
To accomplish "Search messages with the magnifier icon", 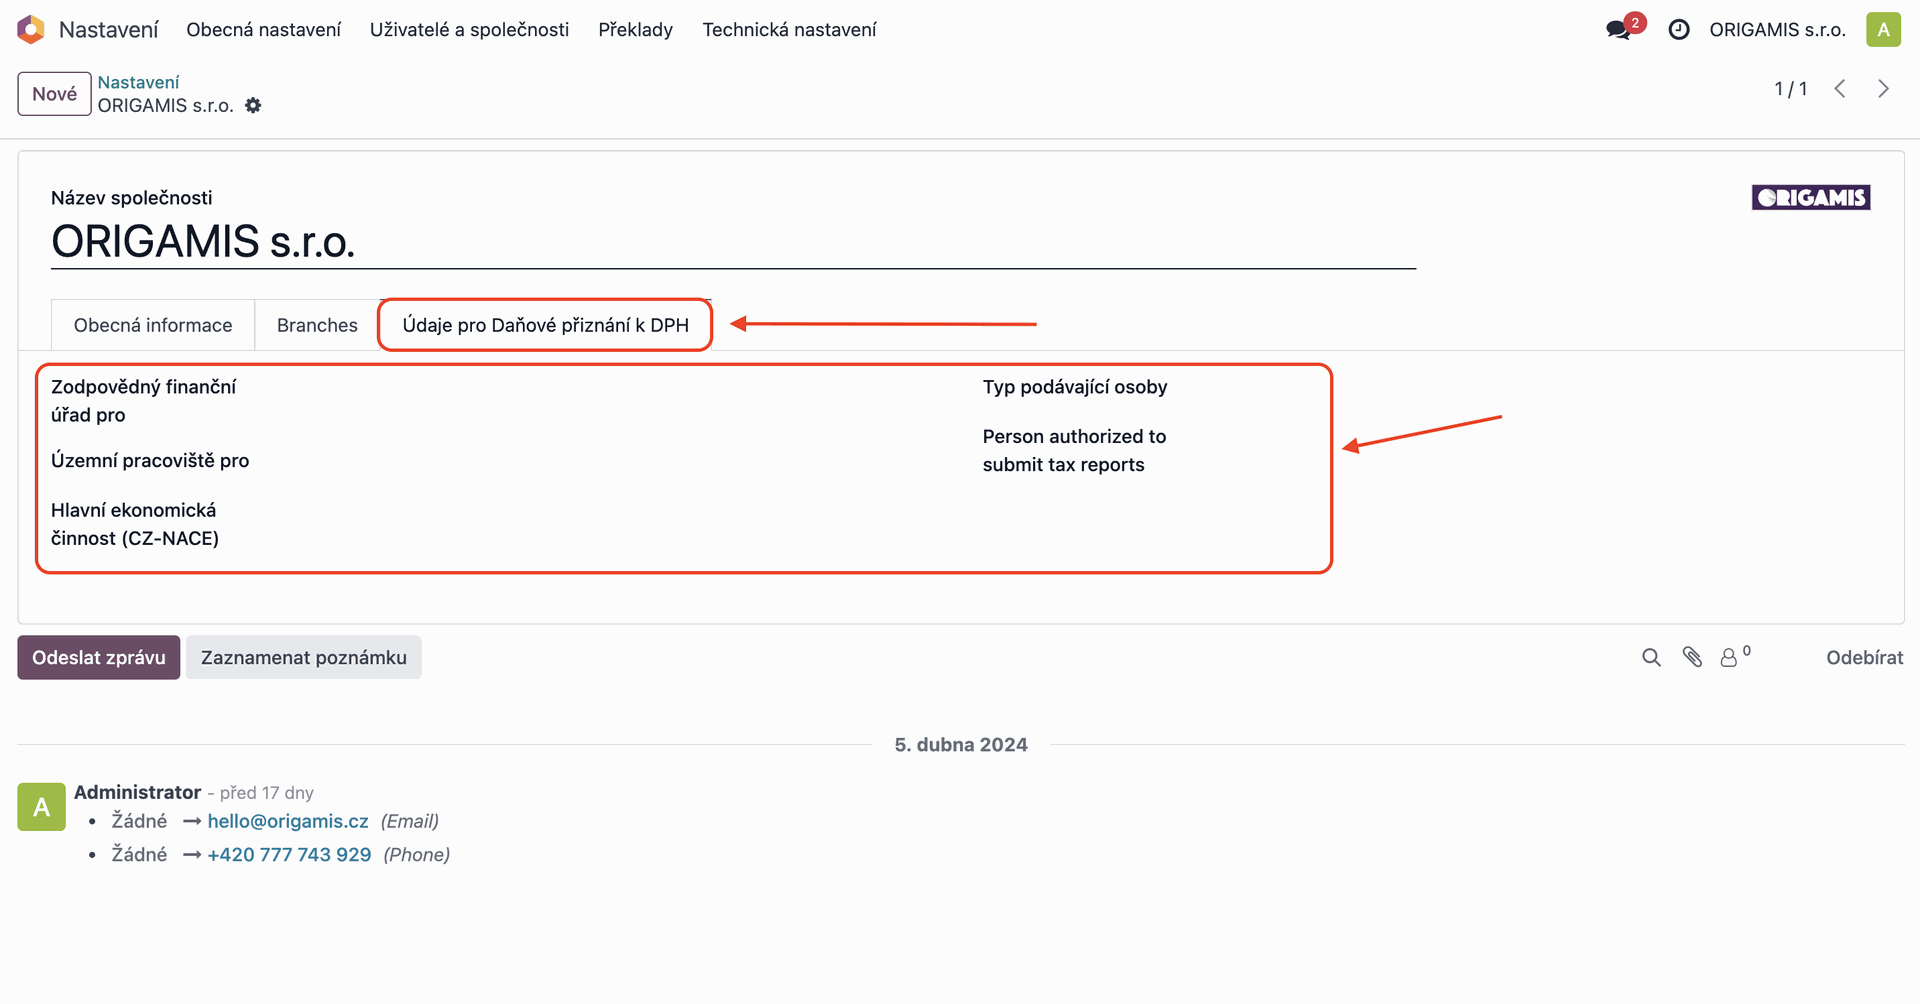I will 1651,657.
